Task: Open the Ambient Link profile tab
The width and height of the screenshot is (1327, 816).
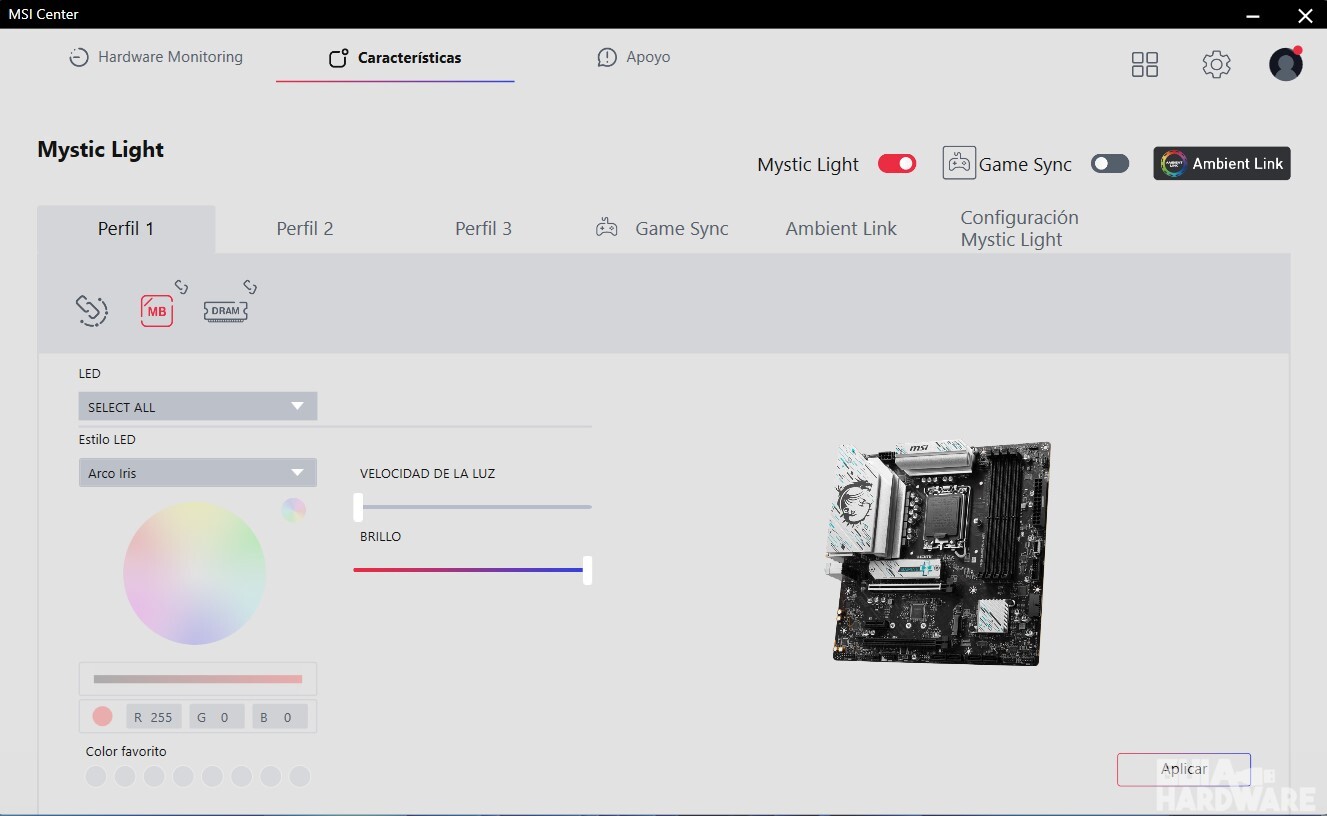Action: 841,229
